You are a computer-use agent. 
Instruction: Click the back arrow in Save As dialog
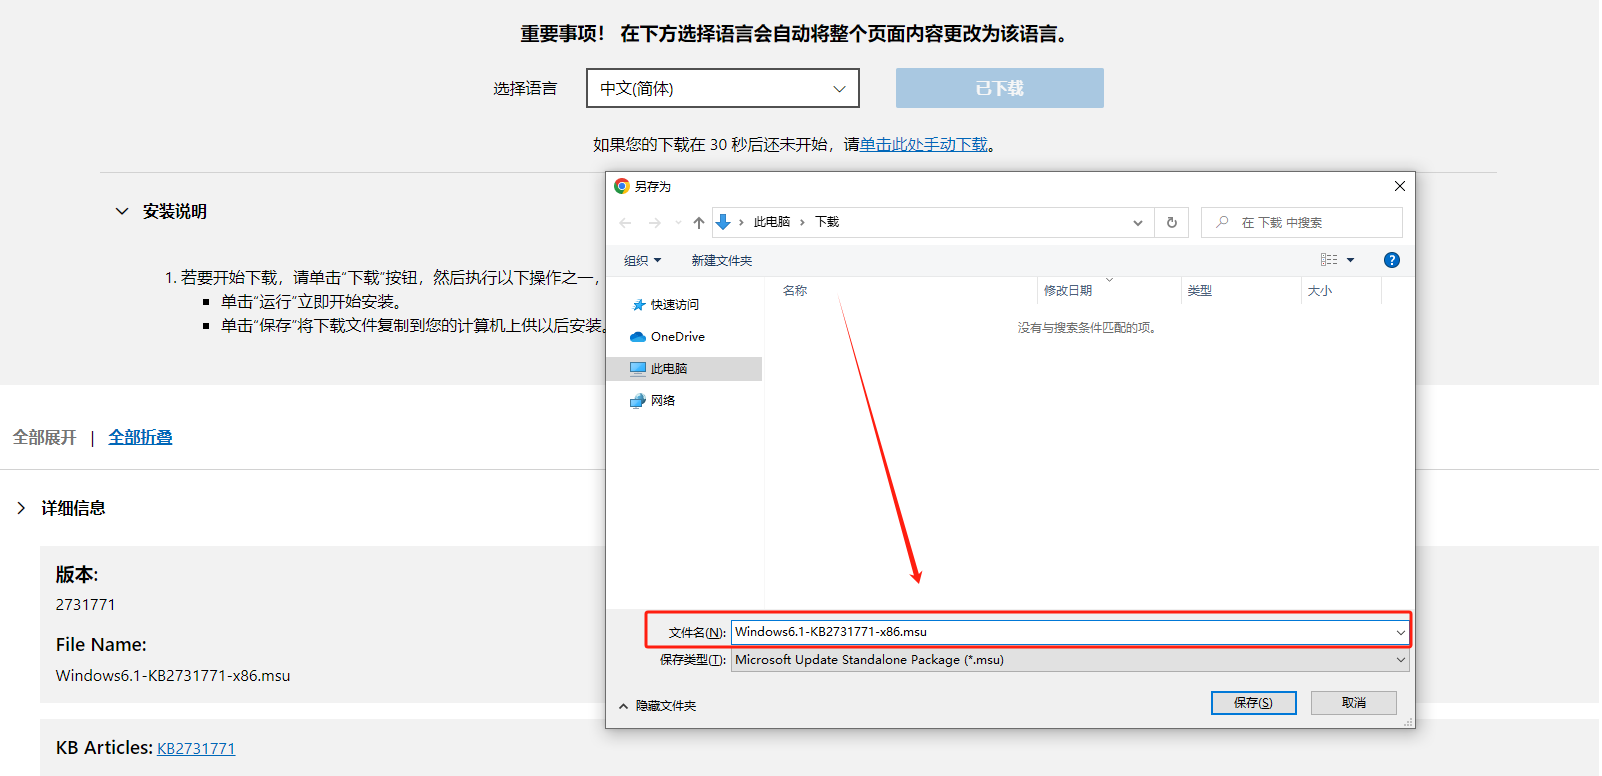point(626,223)
